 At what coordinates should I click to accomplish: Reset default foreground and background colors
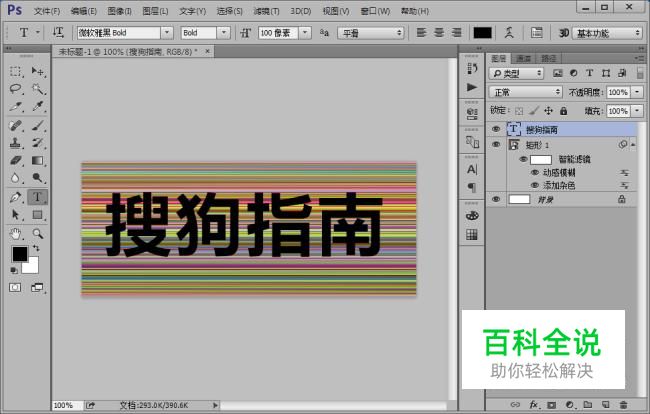pos(14,270)
